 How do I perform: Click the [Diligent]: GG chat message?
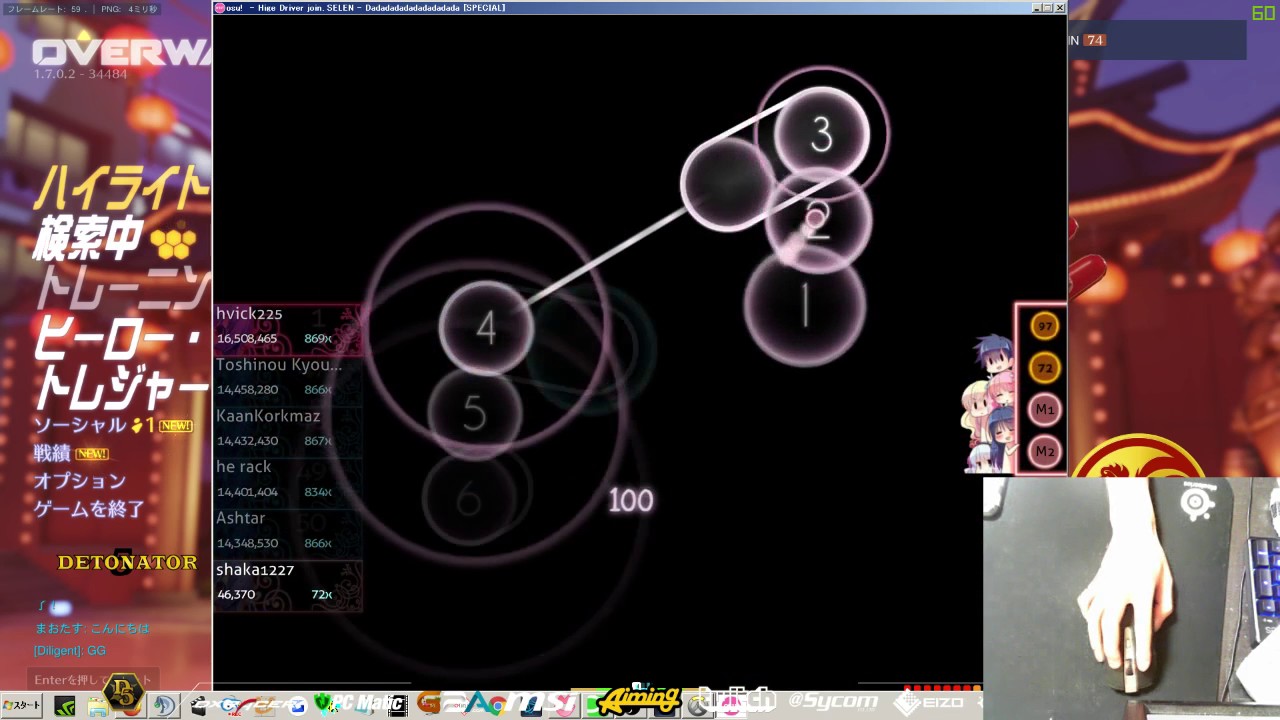[70, 651]
